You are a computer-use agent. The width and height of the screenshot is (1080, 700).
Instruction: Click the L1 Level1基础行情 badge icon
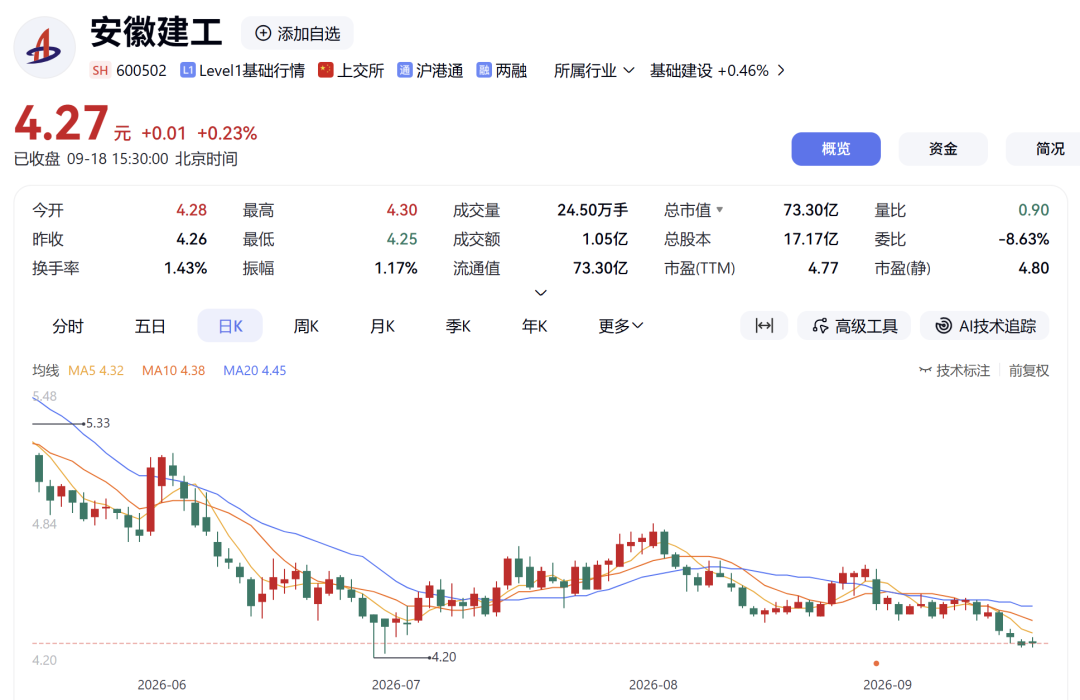coord(187,70)
